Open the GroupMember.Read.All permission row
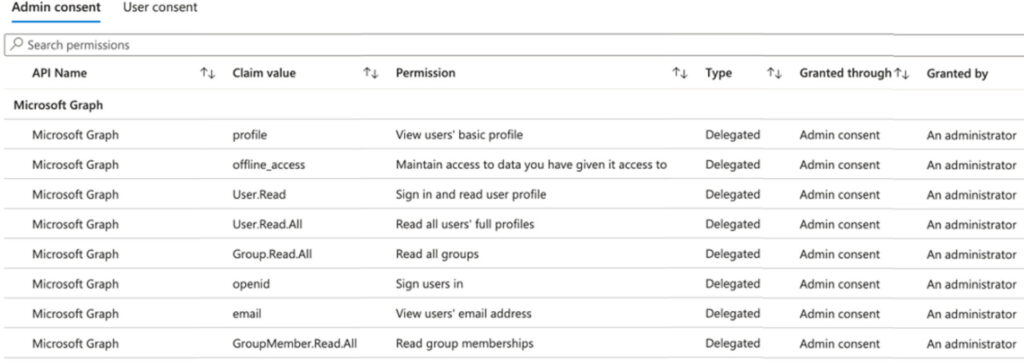Screen dimensions: 1024x362 coord(512,343)
